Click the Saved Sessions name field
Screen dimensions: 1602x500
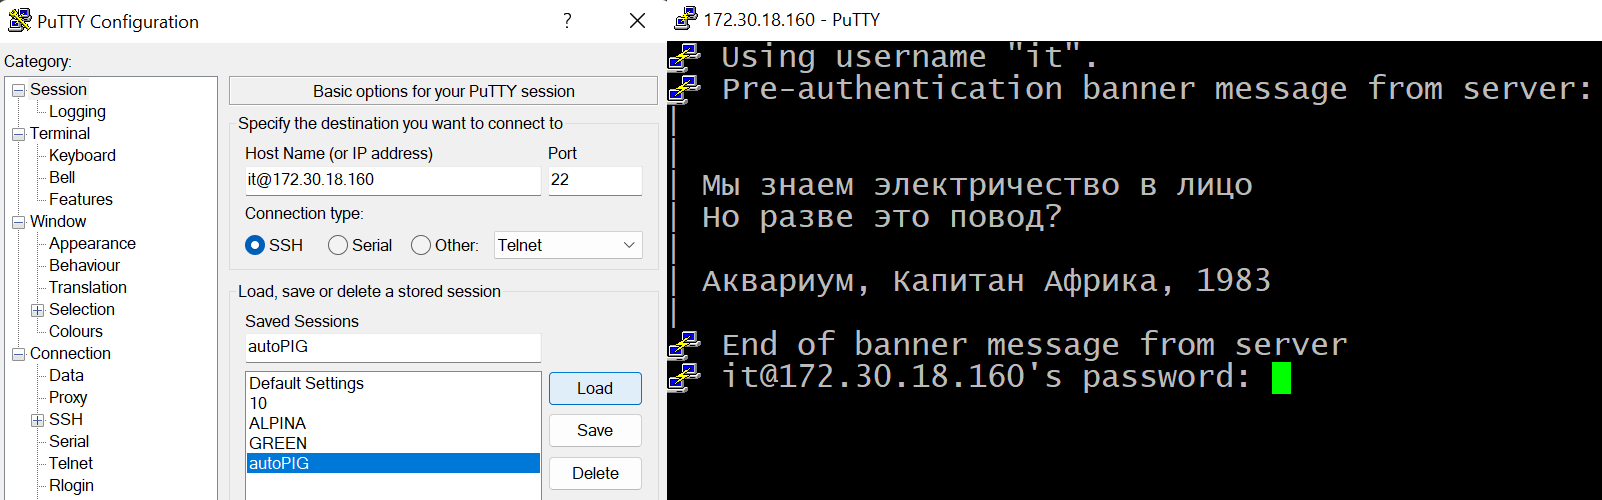click(392, 347)
